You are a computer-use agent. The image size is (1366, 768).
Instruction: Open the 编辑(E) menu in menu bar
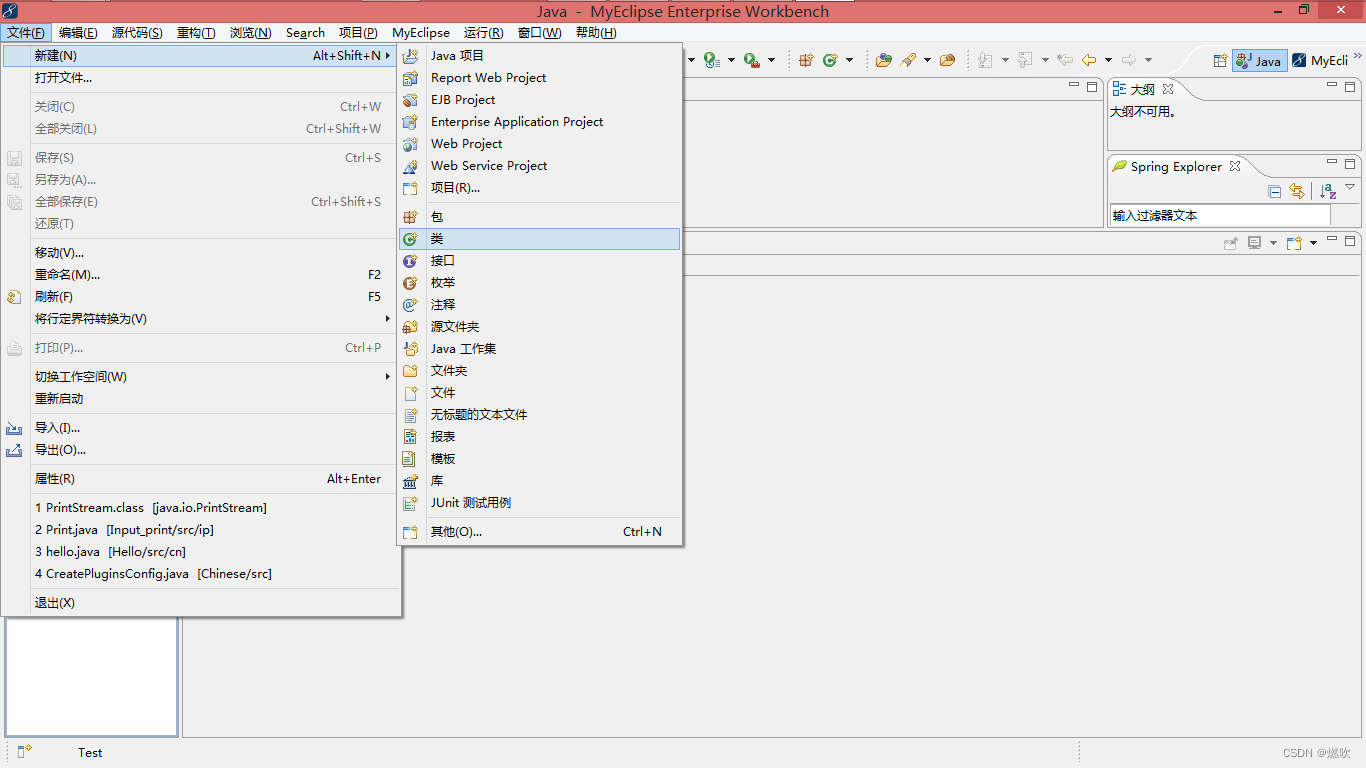click(78, 33)
